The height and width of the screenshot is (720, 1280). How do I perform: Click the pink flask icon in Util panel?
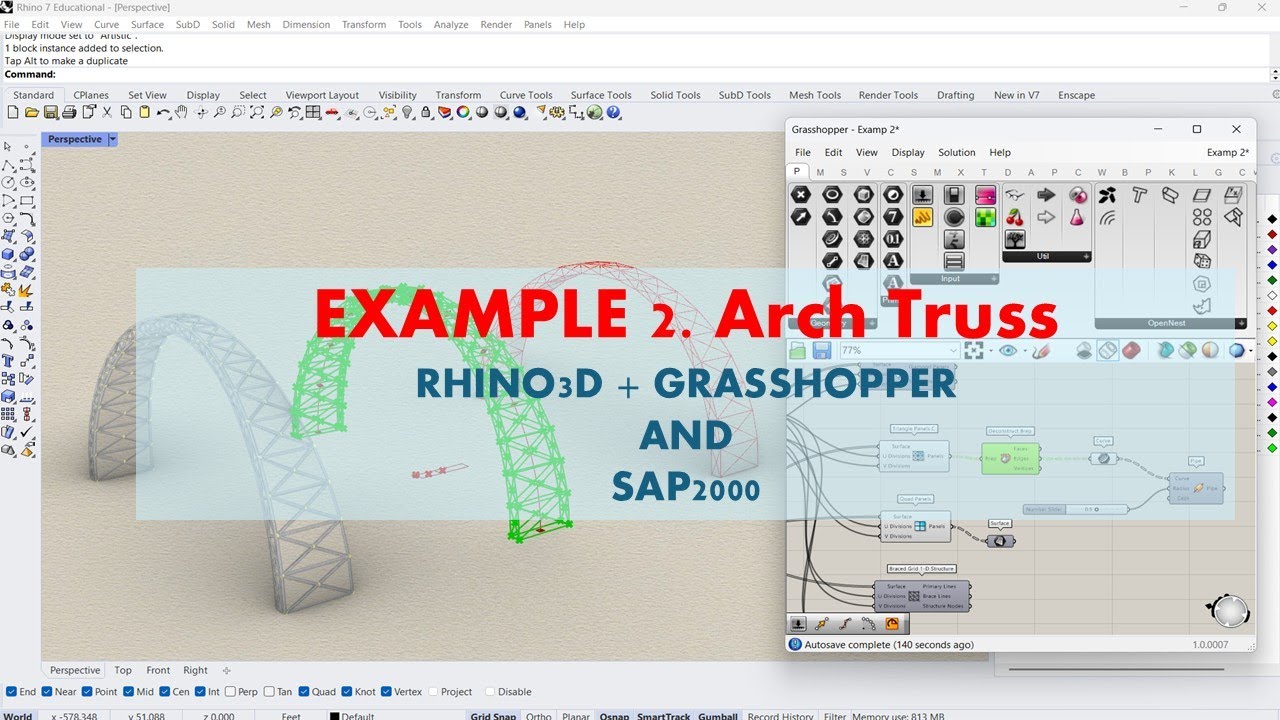click(x=1077, y=217)
